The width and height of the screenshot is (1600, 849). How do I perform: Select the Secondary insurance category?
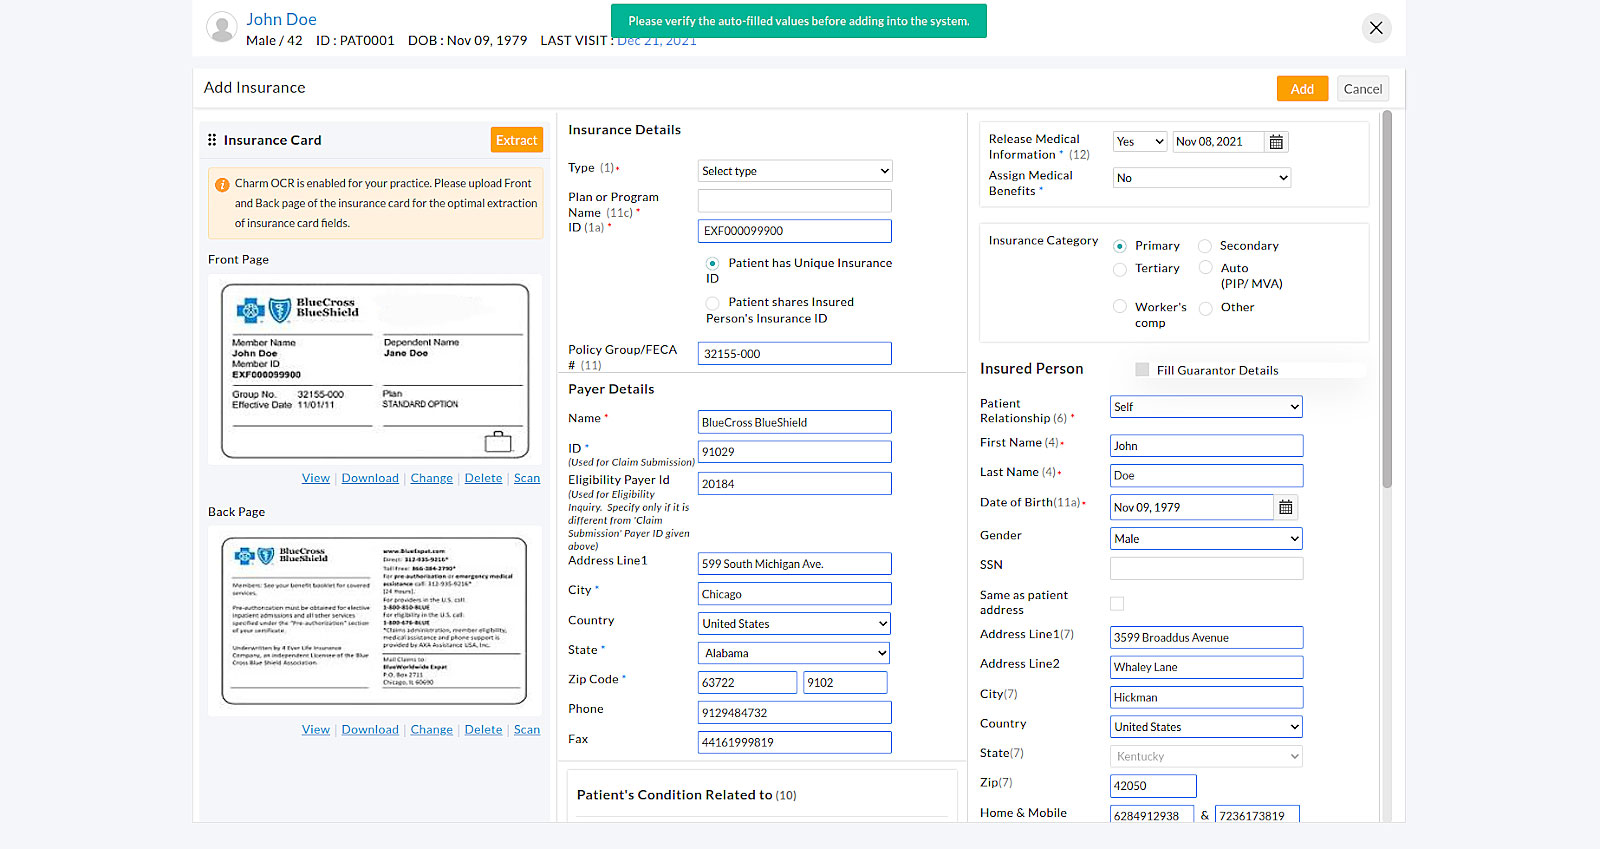(1205, 246)
